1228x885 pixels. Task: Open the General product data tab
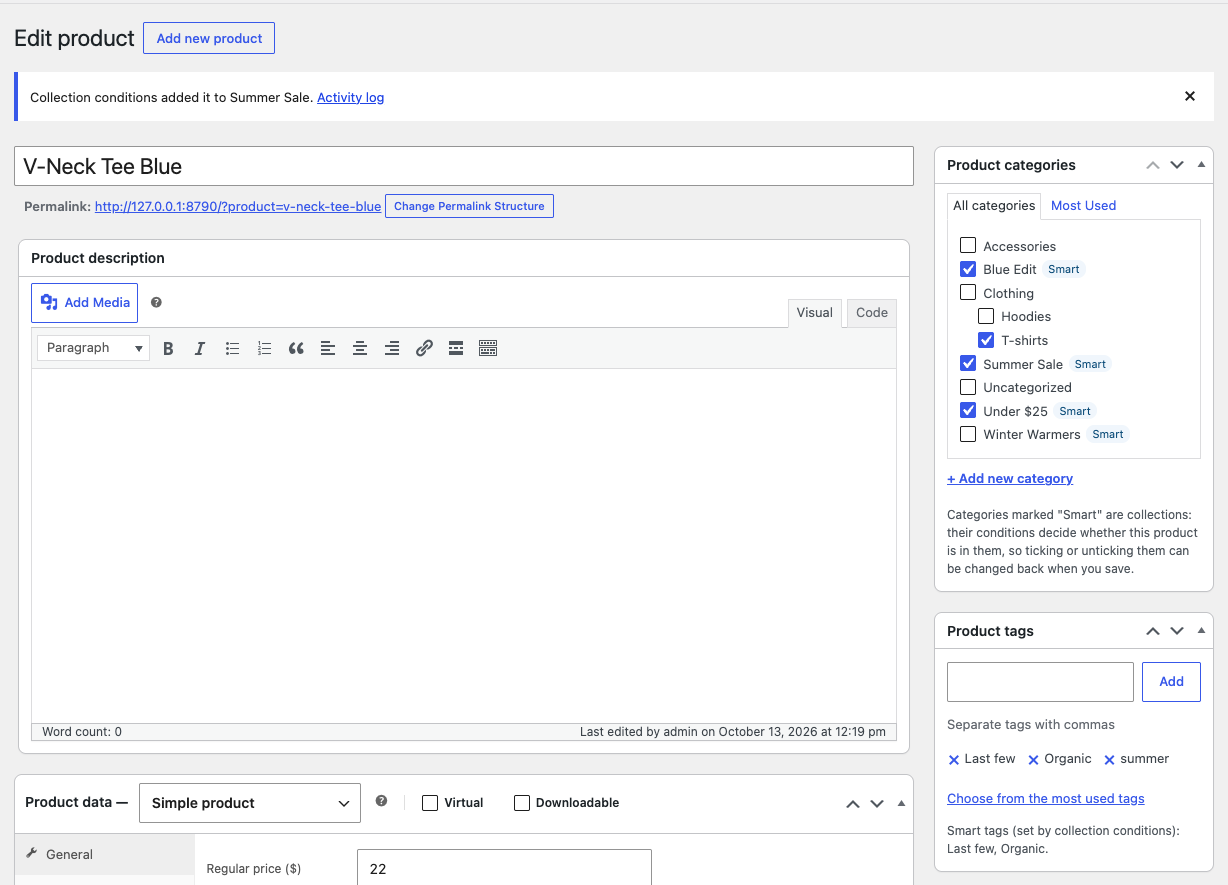(x=105, y=854)
